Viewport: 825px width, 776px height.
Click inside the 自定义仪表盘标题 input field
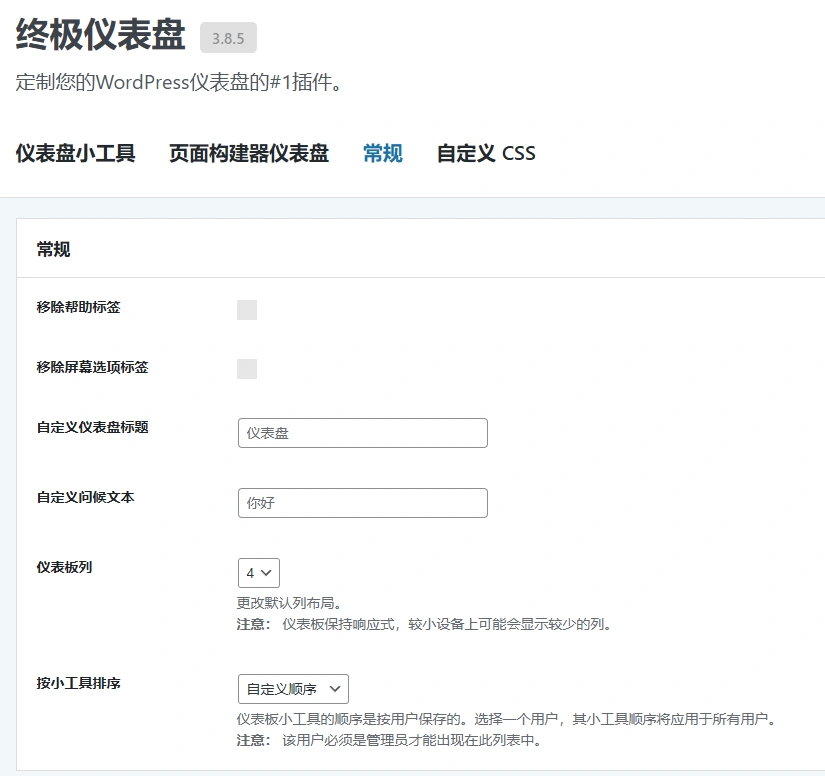tap(362, 432)
